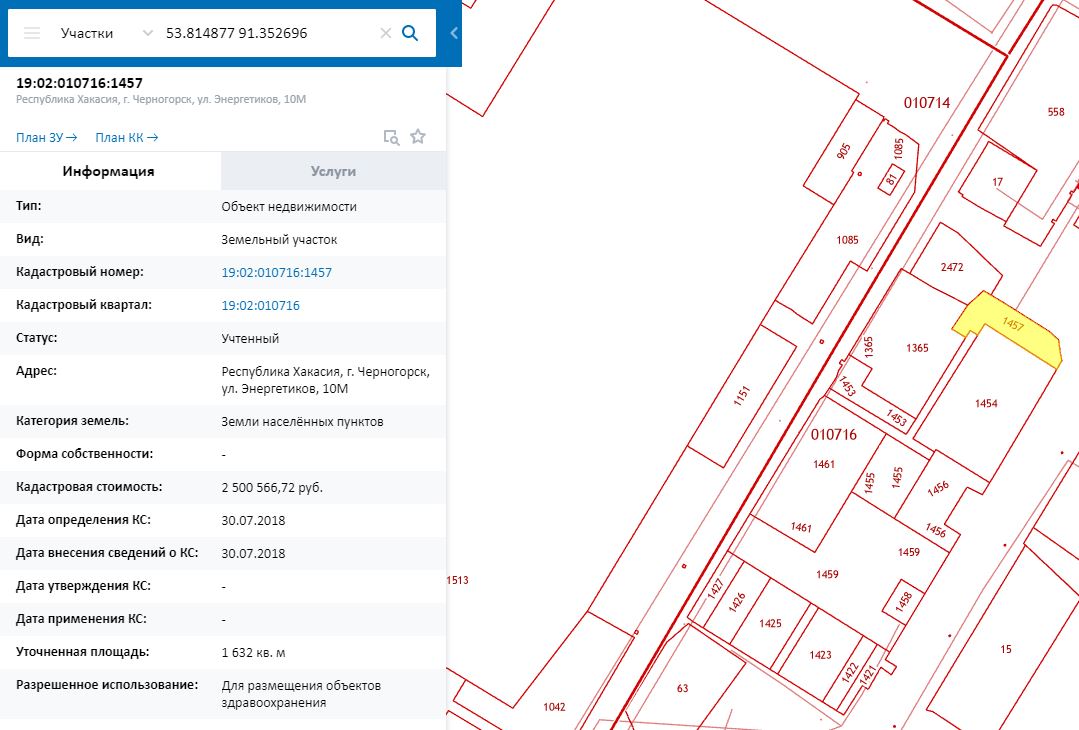Click parcel 1365 on the map
The image size is (1079, 730).
[x=918, y=348]
